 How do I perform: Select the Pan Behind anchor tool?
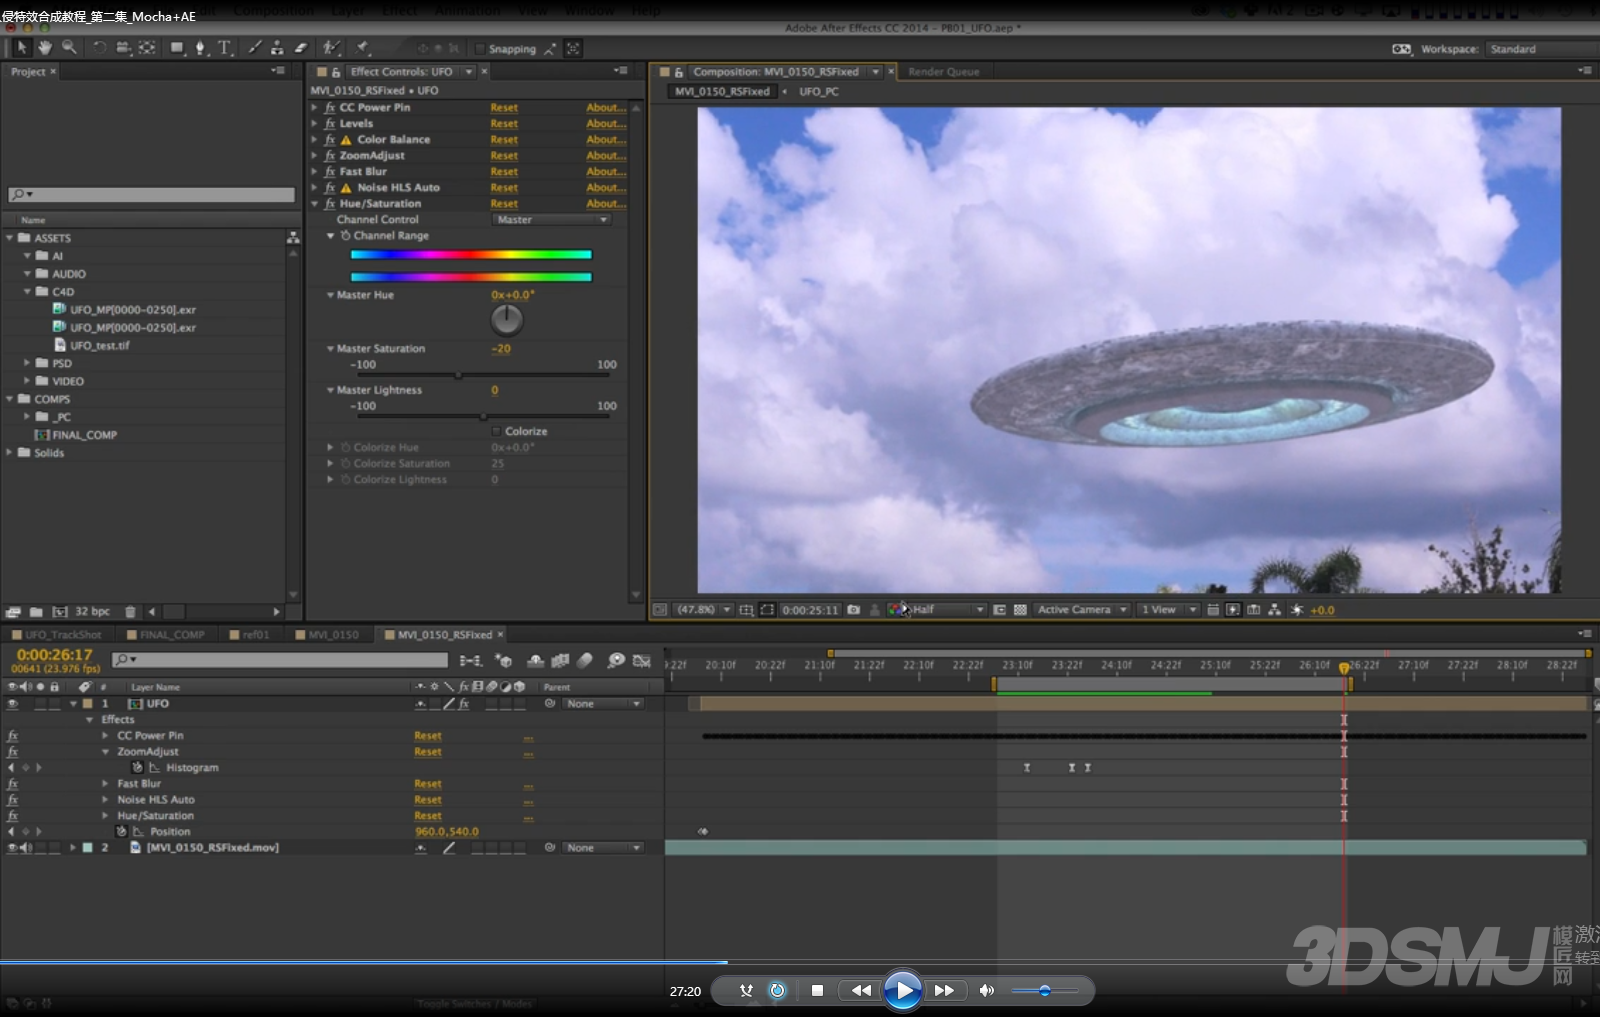coord(147,48)
